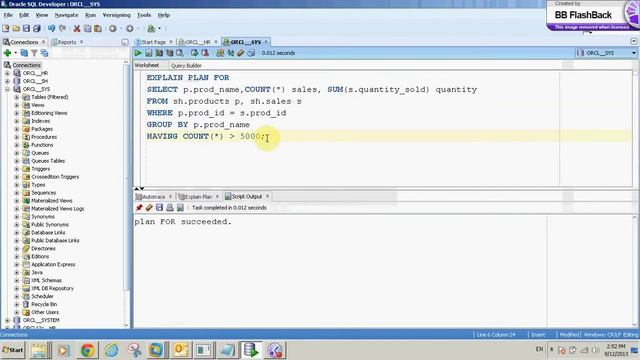Click the eraser icon in Script Output toolbar
The image size is (640, 360).
149,208
